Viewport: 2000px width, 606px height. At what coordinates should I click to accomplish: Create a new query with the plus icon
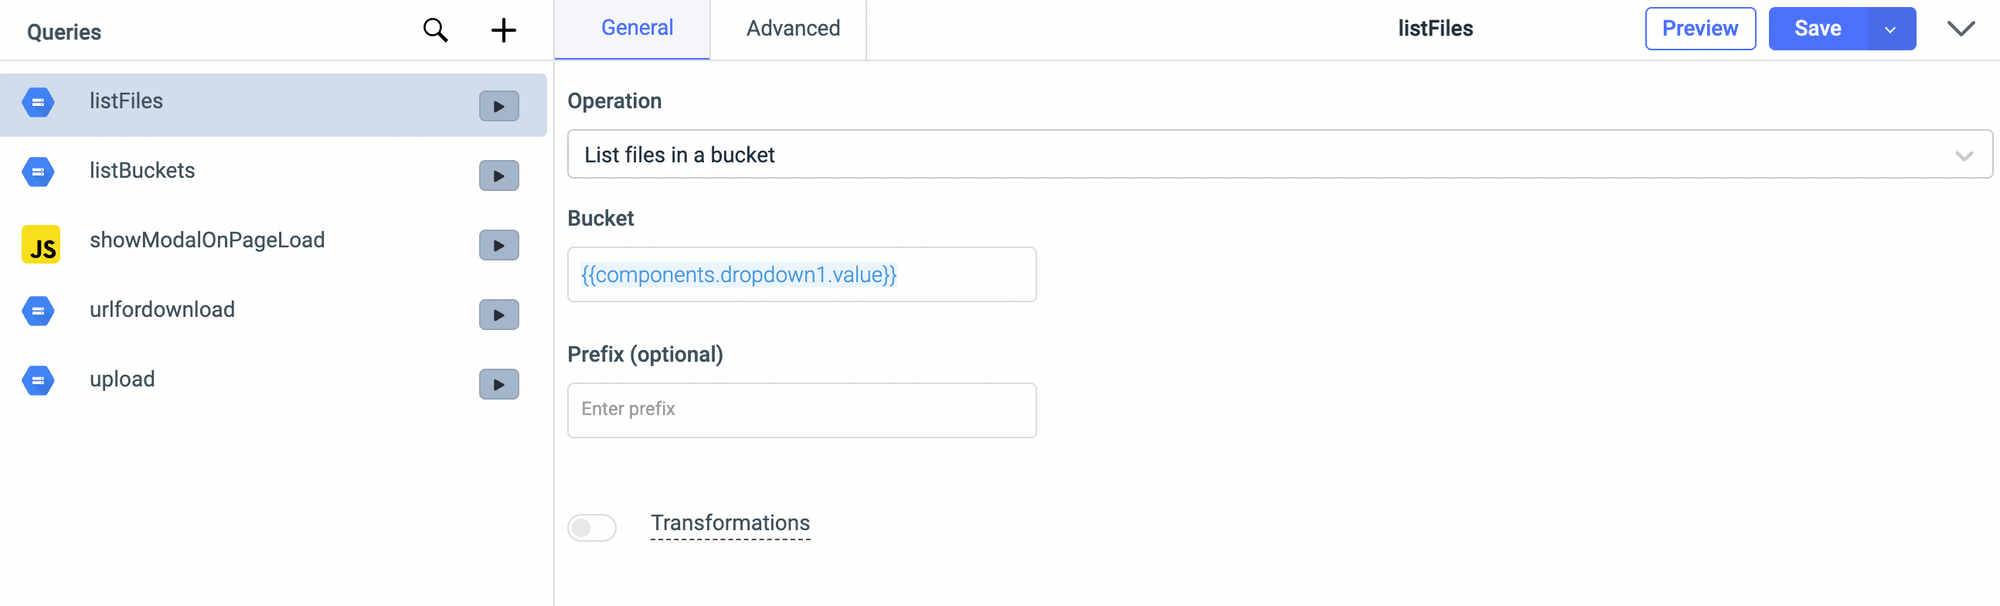pos(503,30)
